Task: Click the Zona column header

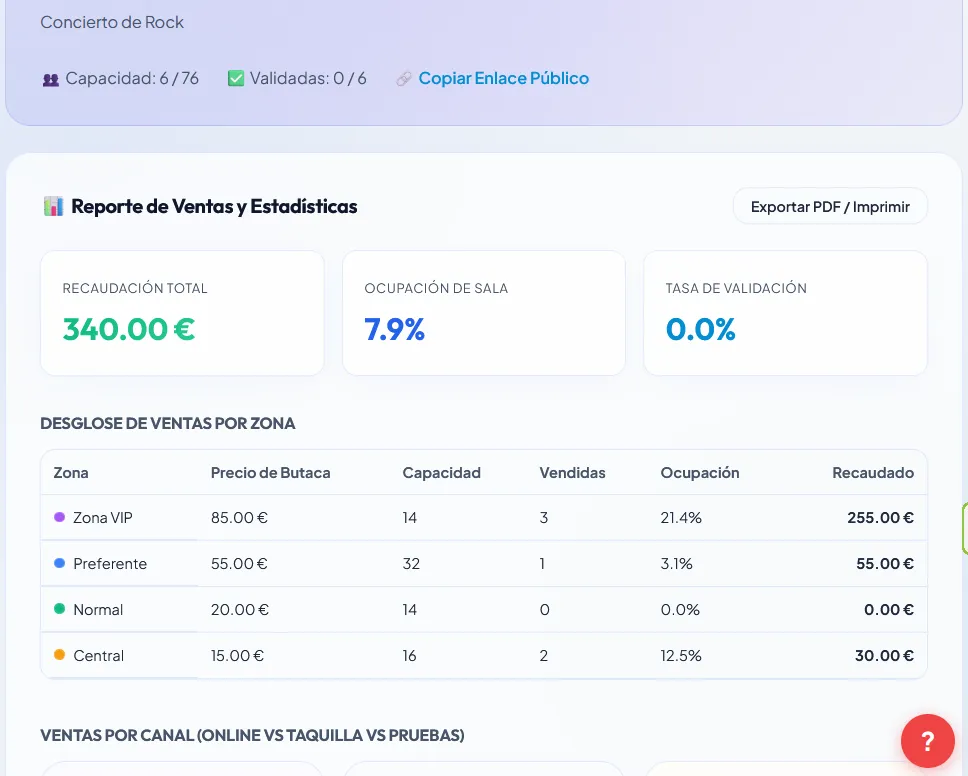Action: click(x=71, y=473)
